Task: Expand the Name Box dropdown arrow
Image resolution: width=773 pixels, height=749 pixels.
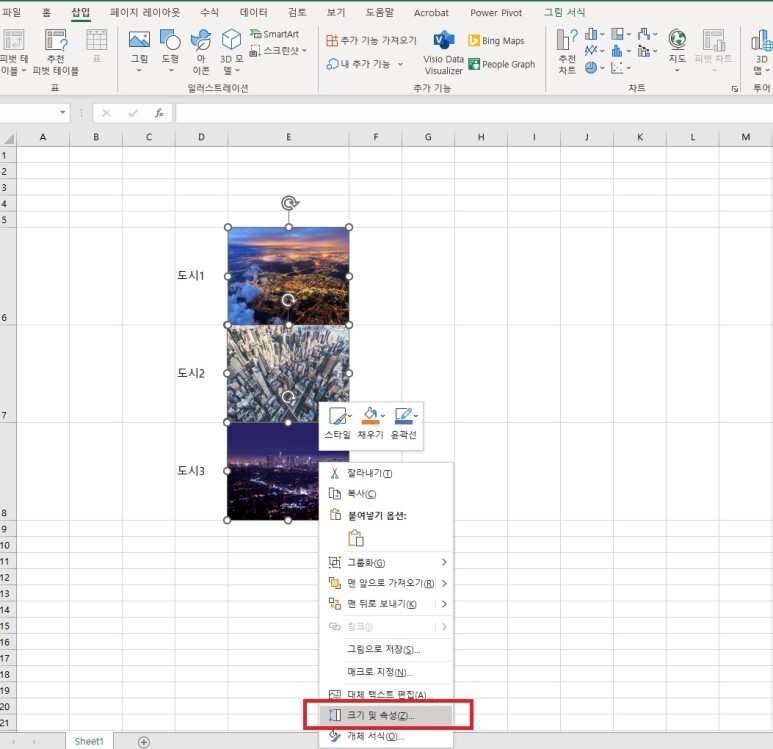Action: pyautogui.click(x=63, y=113)
